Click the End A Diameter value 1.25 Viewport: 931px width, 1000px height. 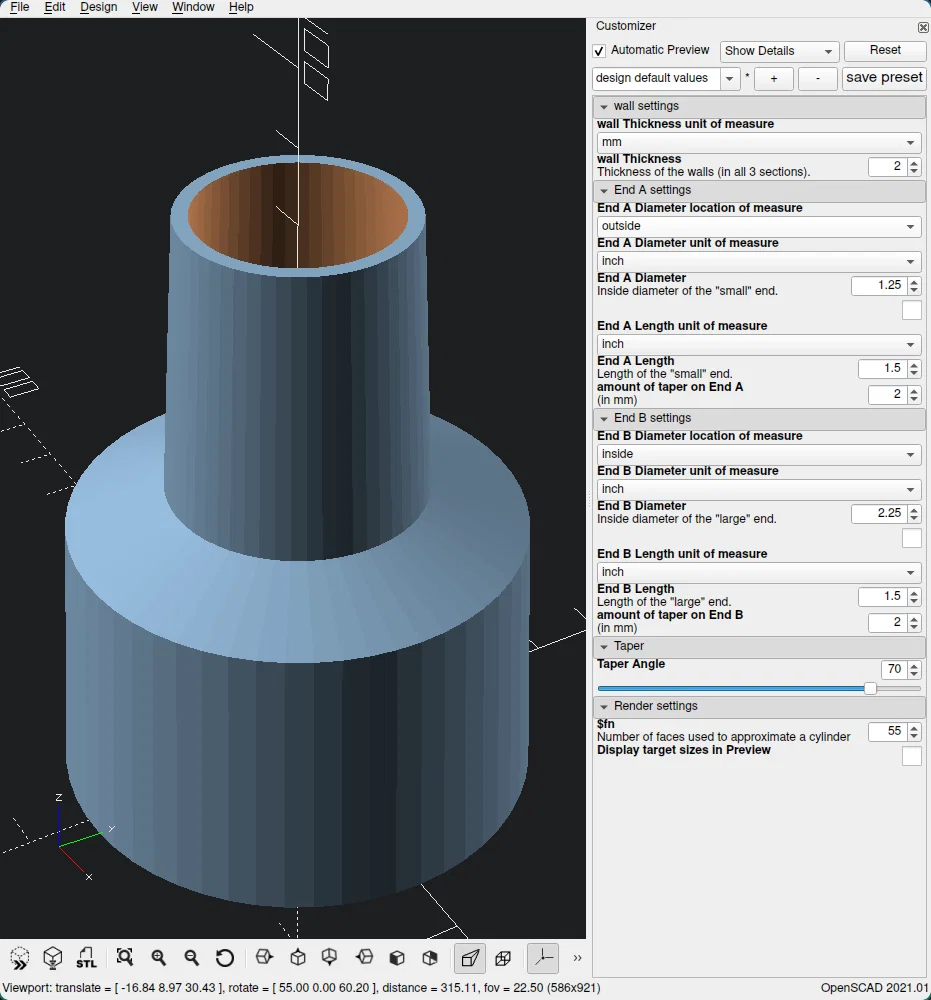tap(879, 286)
